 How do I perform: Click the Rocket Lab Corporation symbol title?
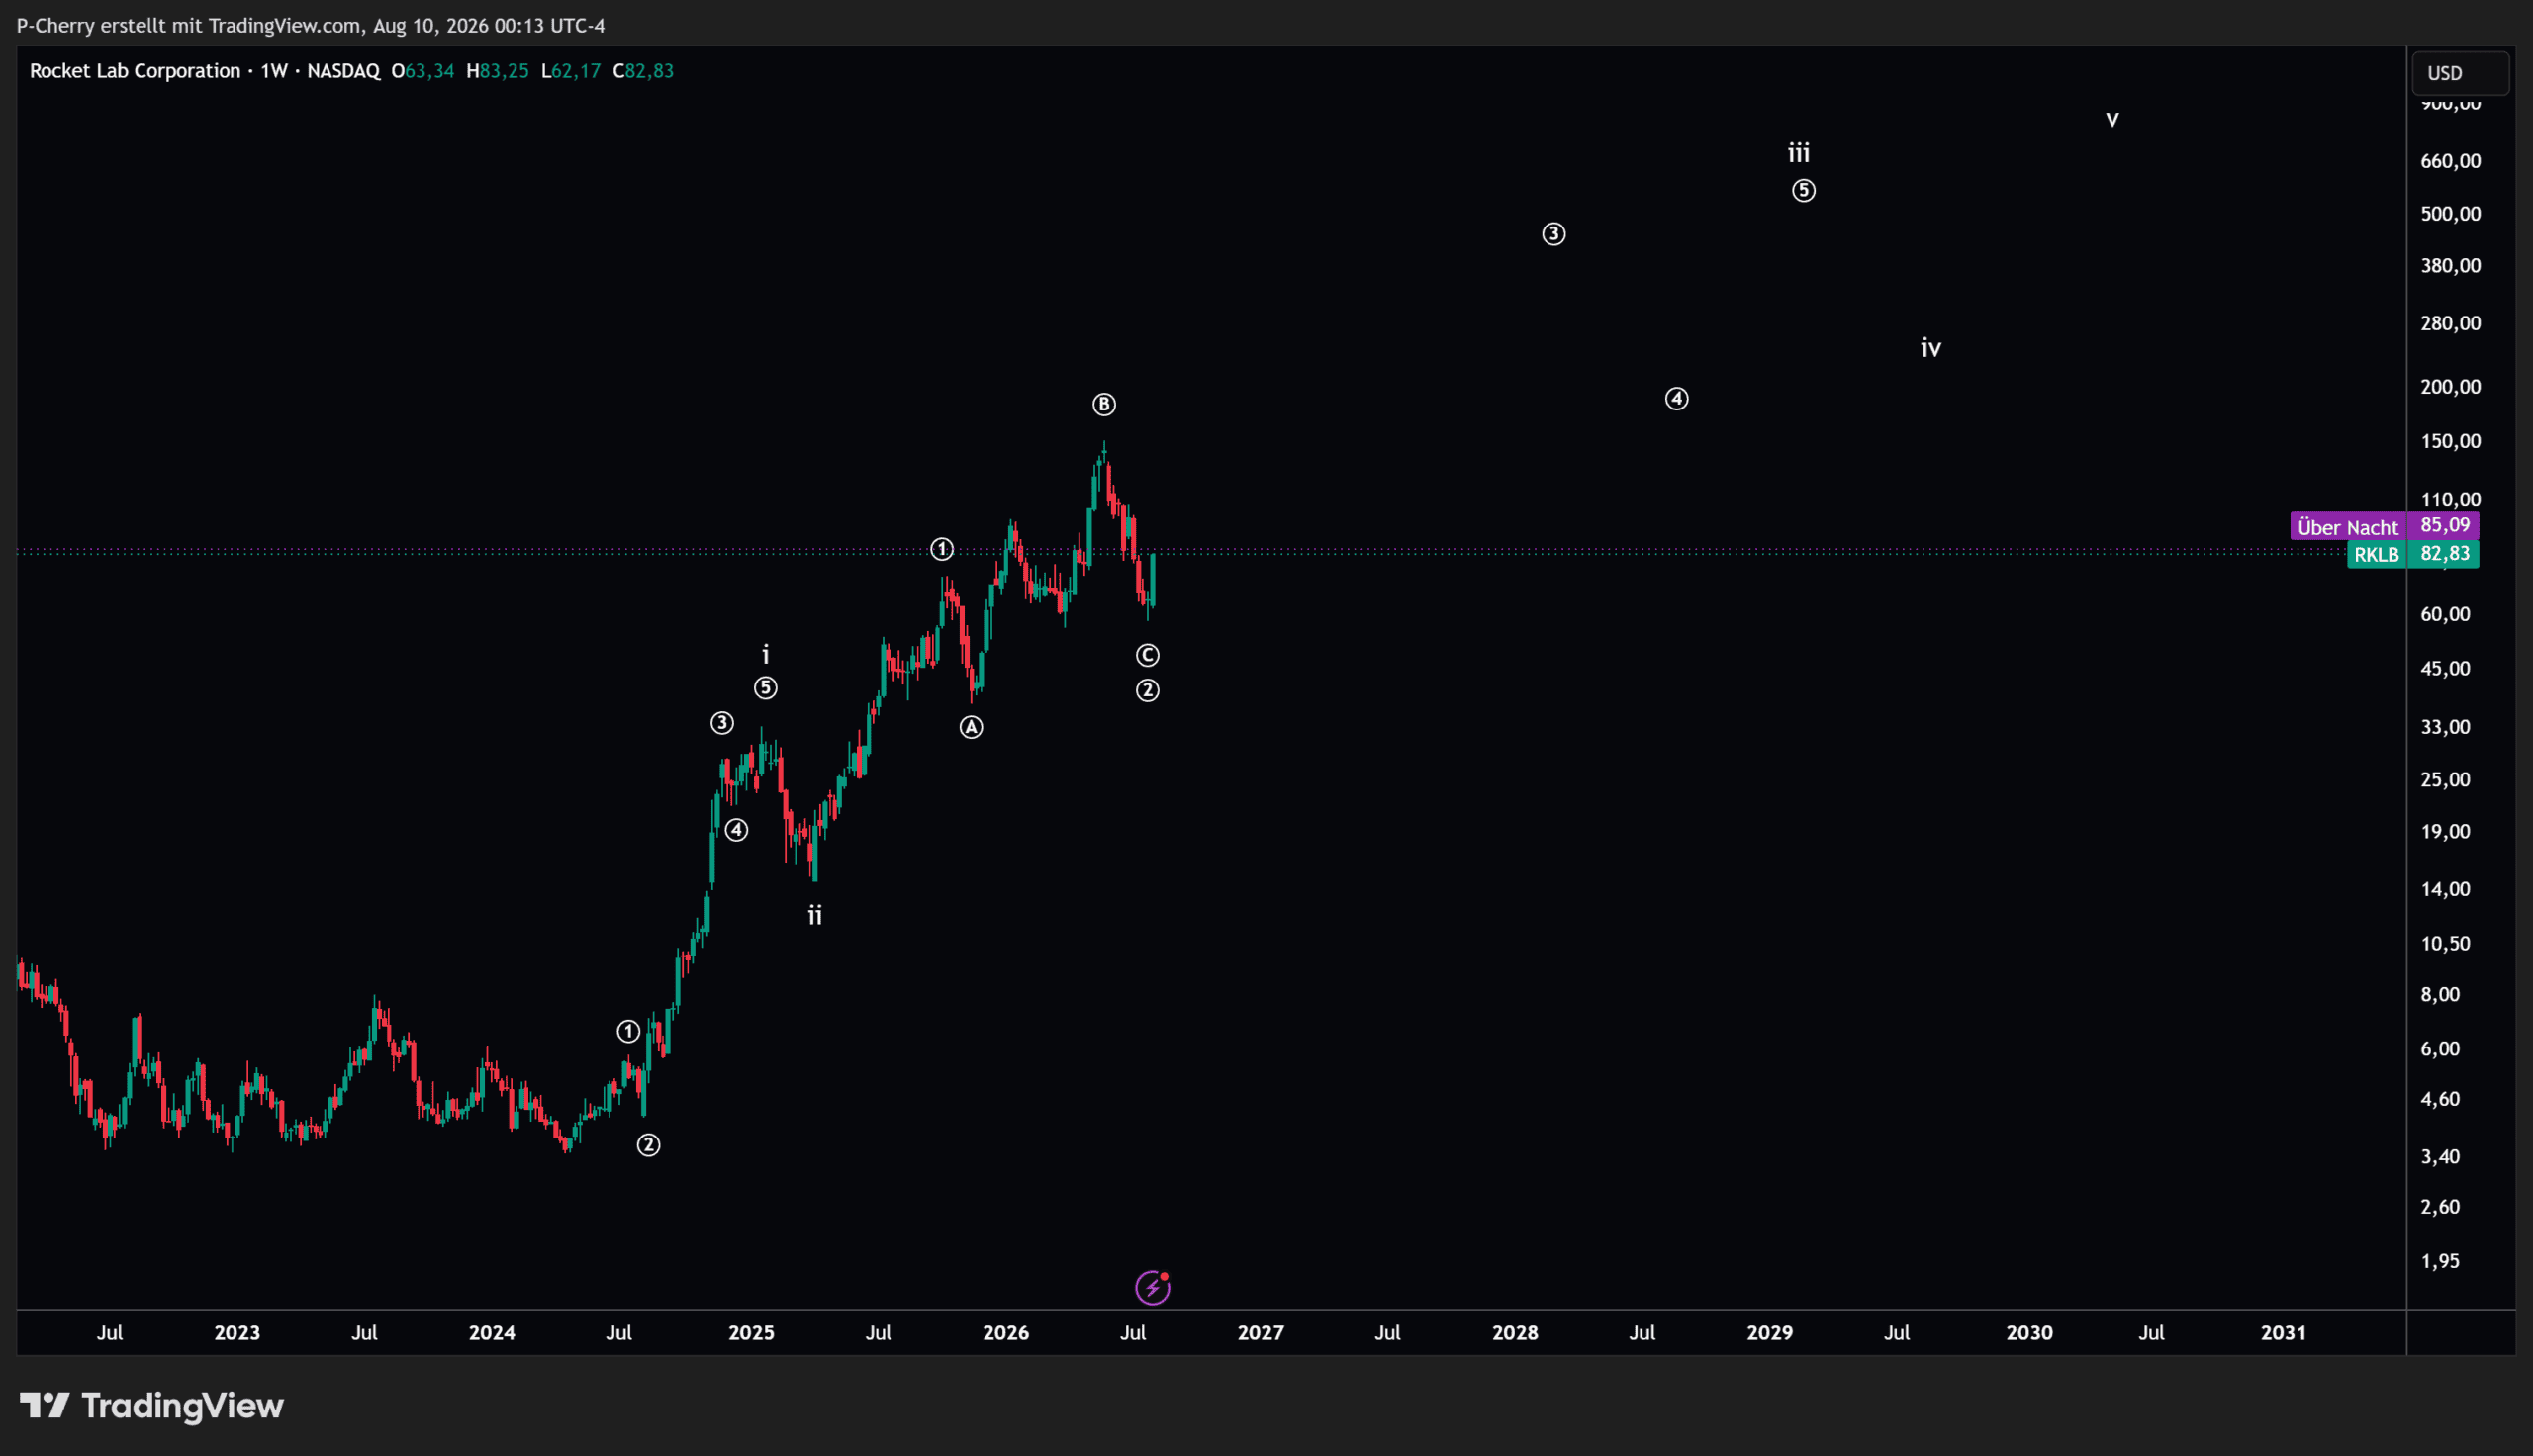(x=135, y=71)
